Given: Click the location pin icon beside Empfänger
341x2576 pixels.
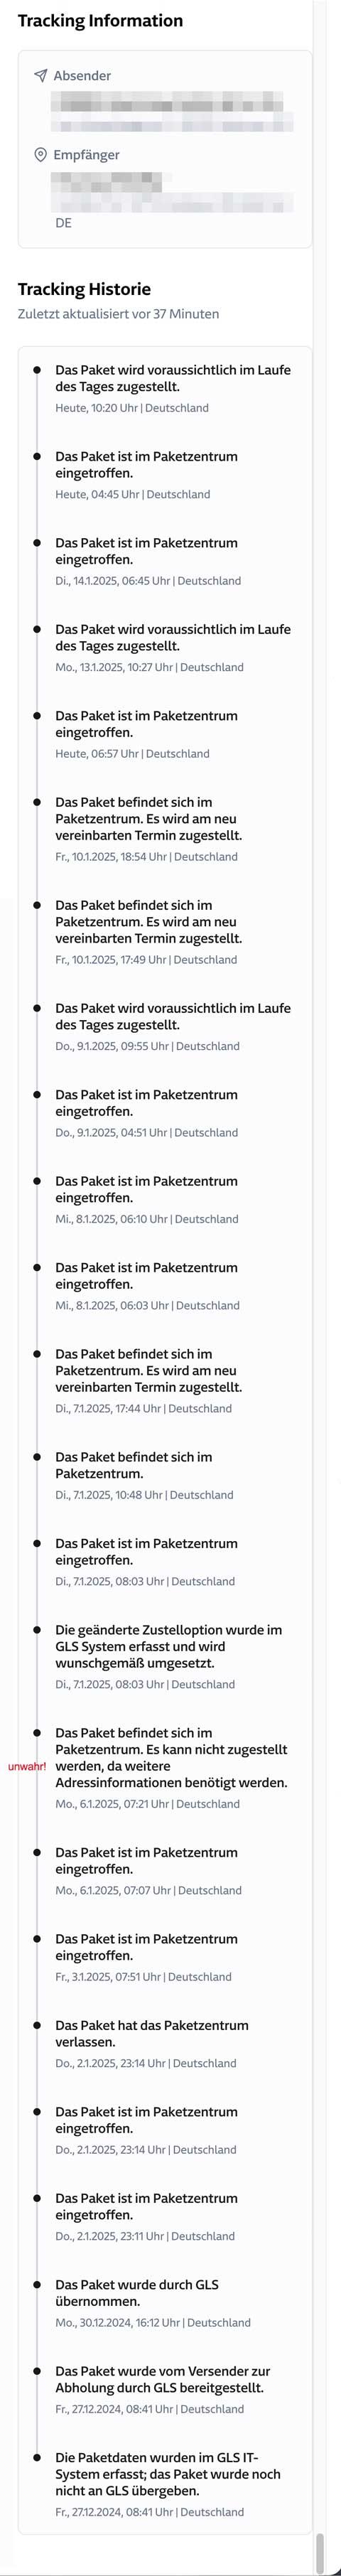Looking at the screenshot, I should (x=40, y=155).
